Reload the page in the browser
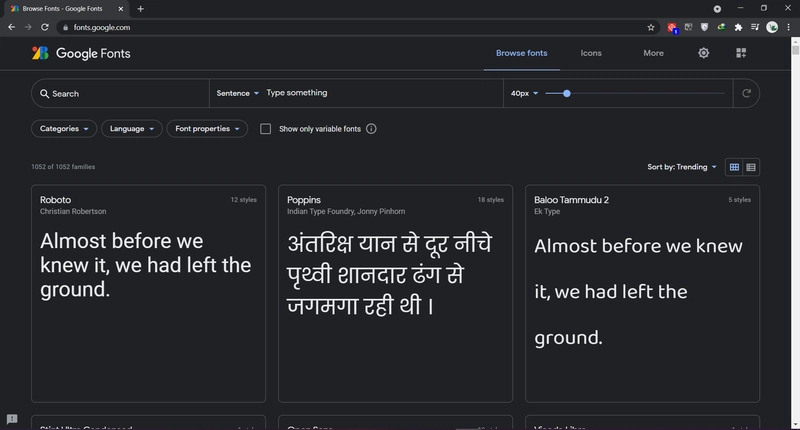The image size is (800, 430). coord(43,26)
